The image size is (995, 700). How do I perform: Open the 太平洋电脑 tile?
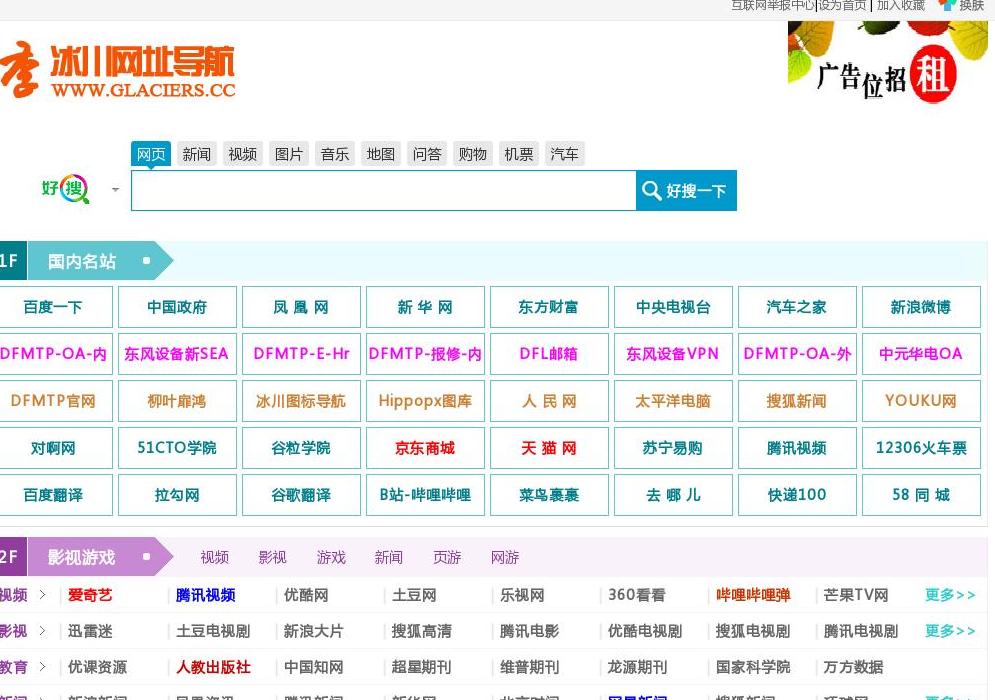coord(673,401)
